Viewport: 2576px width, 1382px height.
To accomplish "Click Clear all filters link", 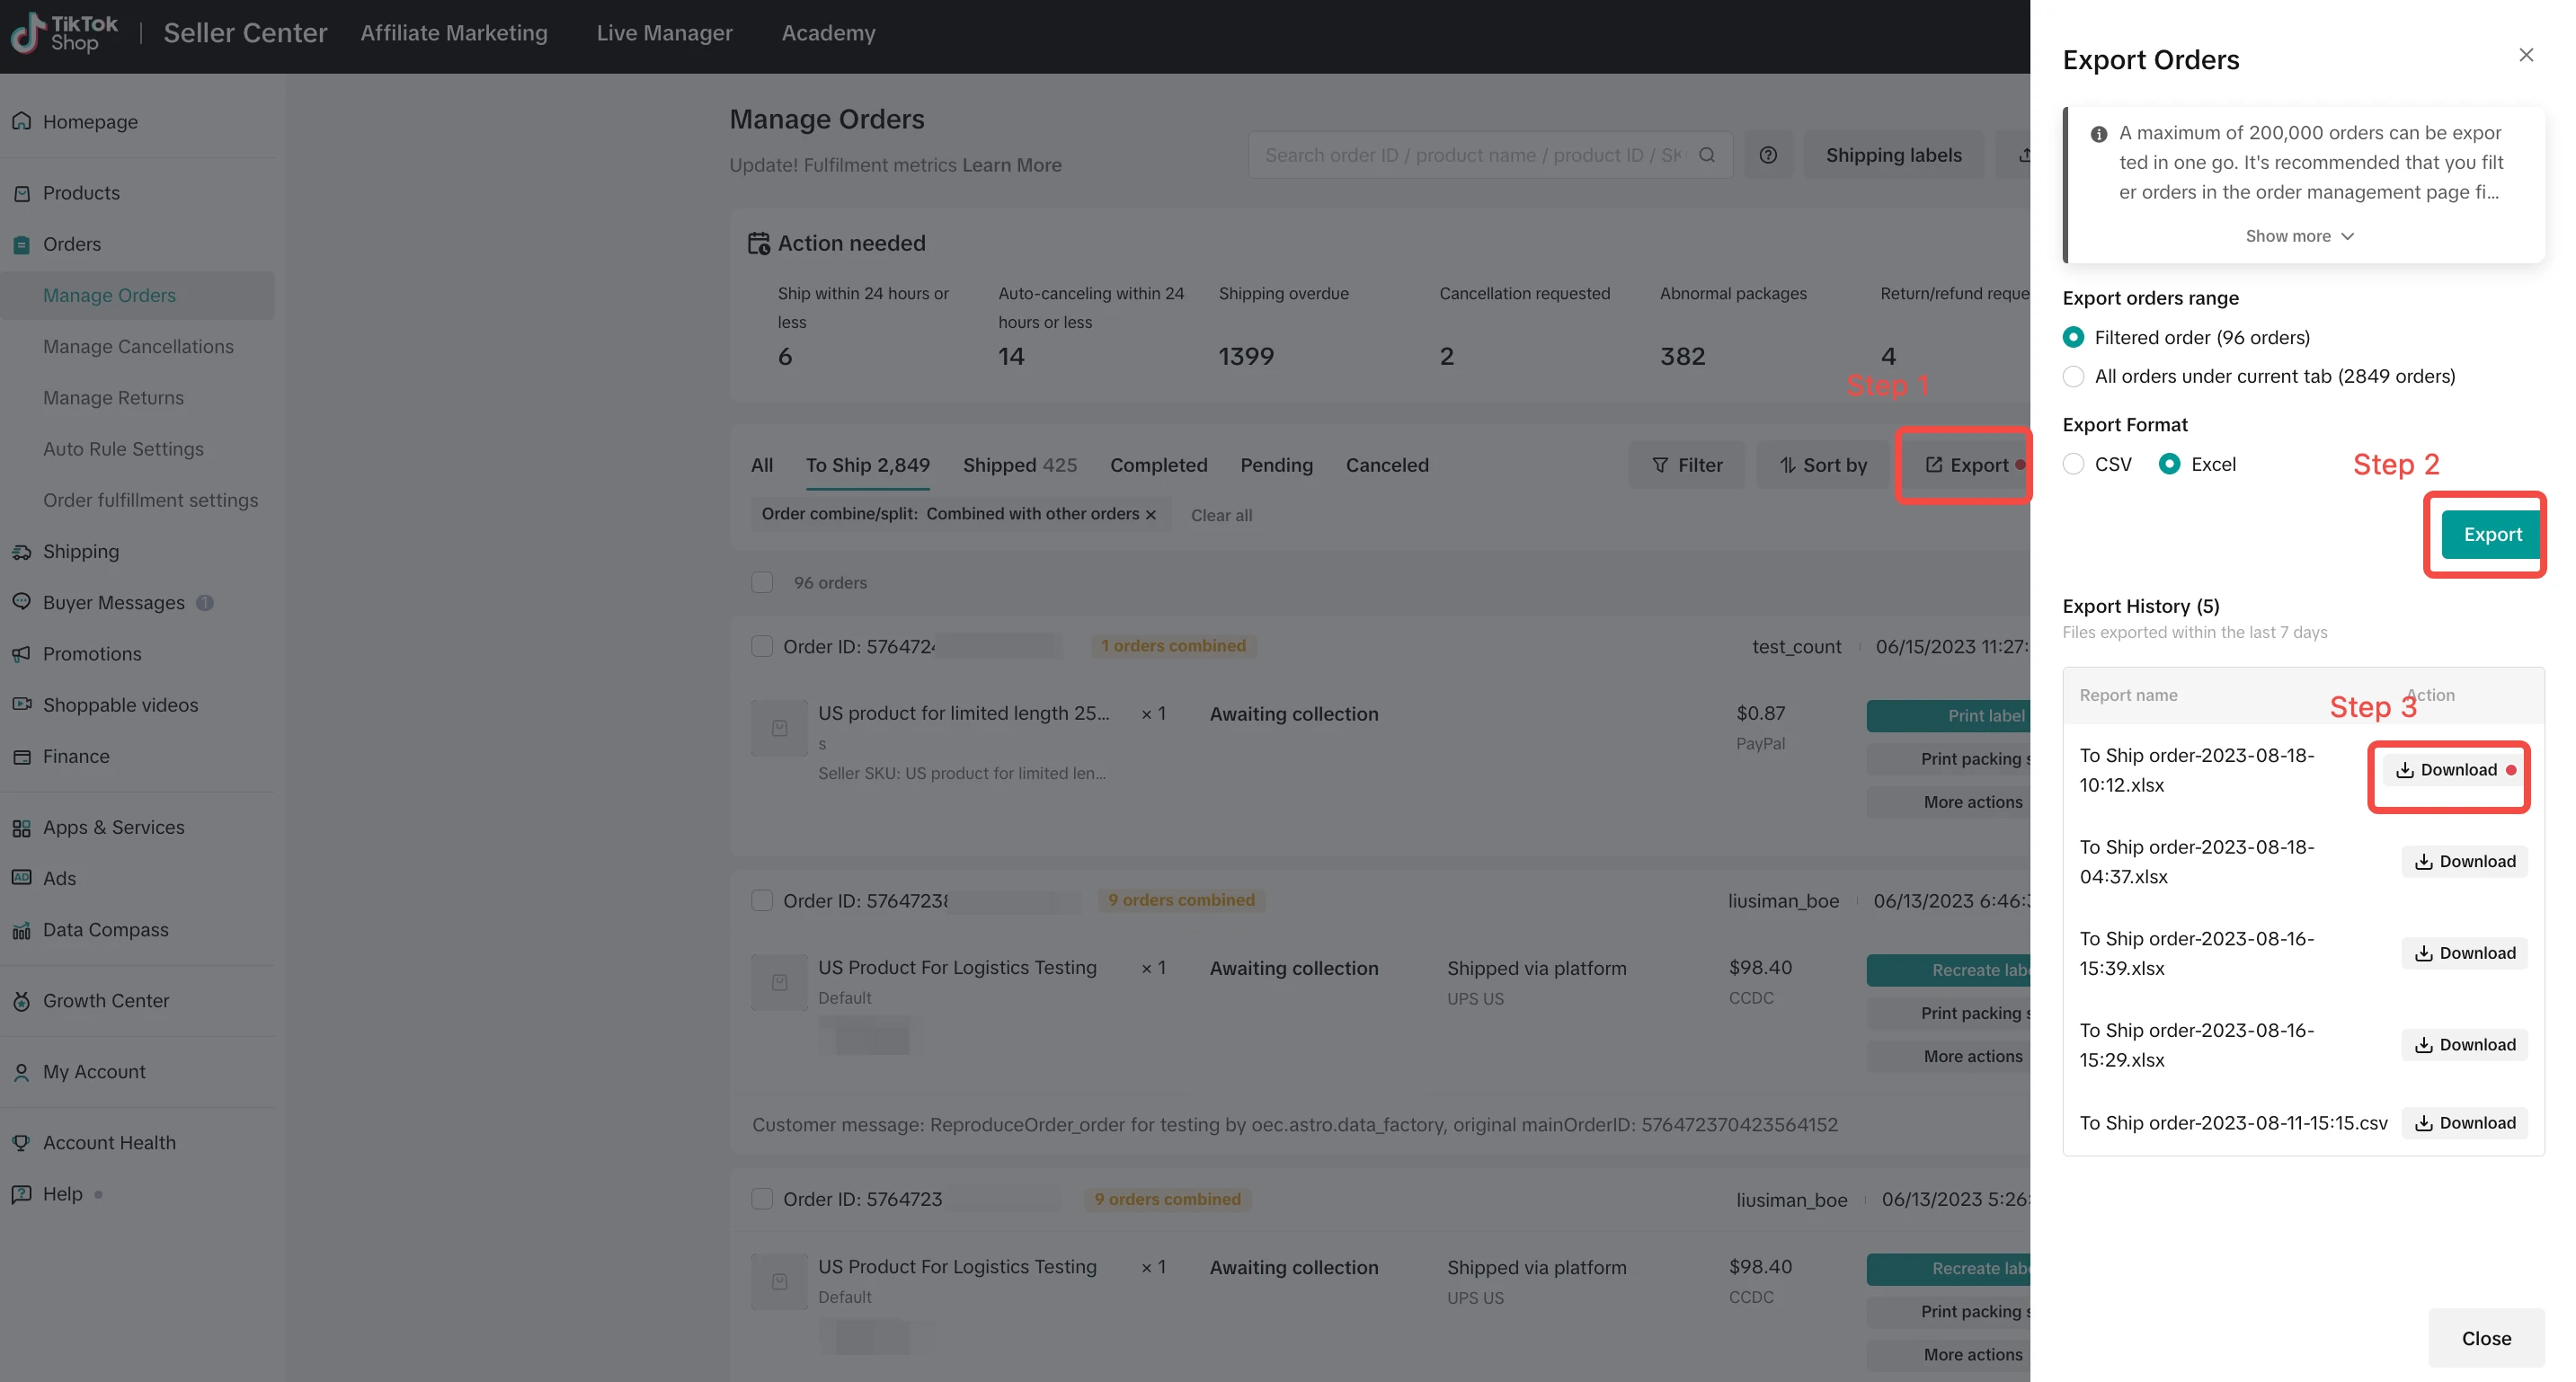I will (x=1221, y=515).
